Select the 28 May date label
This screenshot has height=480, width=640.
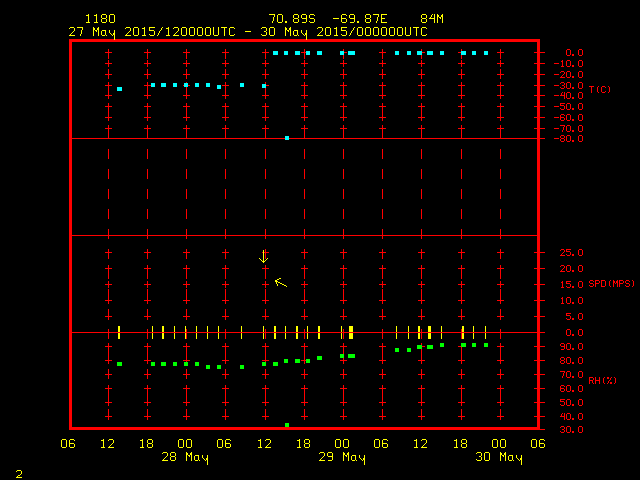pos(185,458)
